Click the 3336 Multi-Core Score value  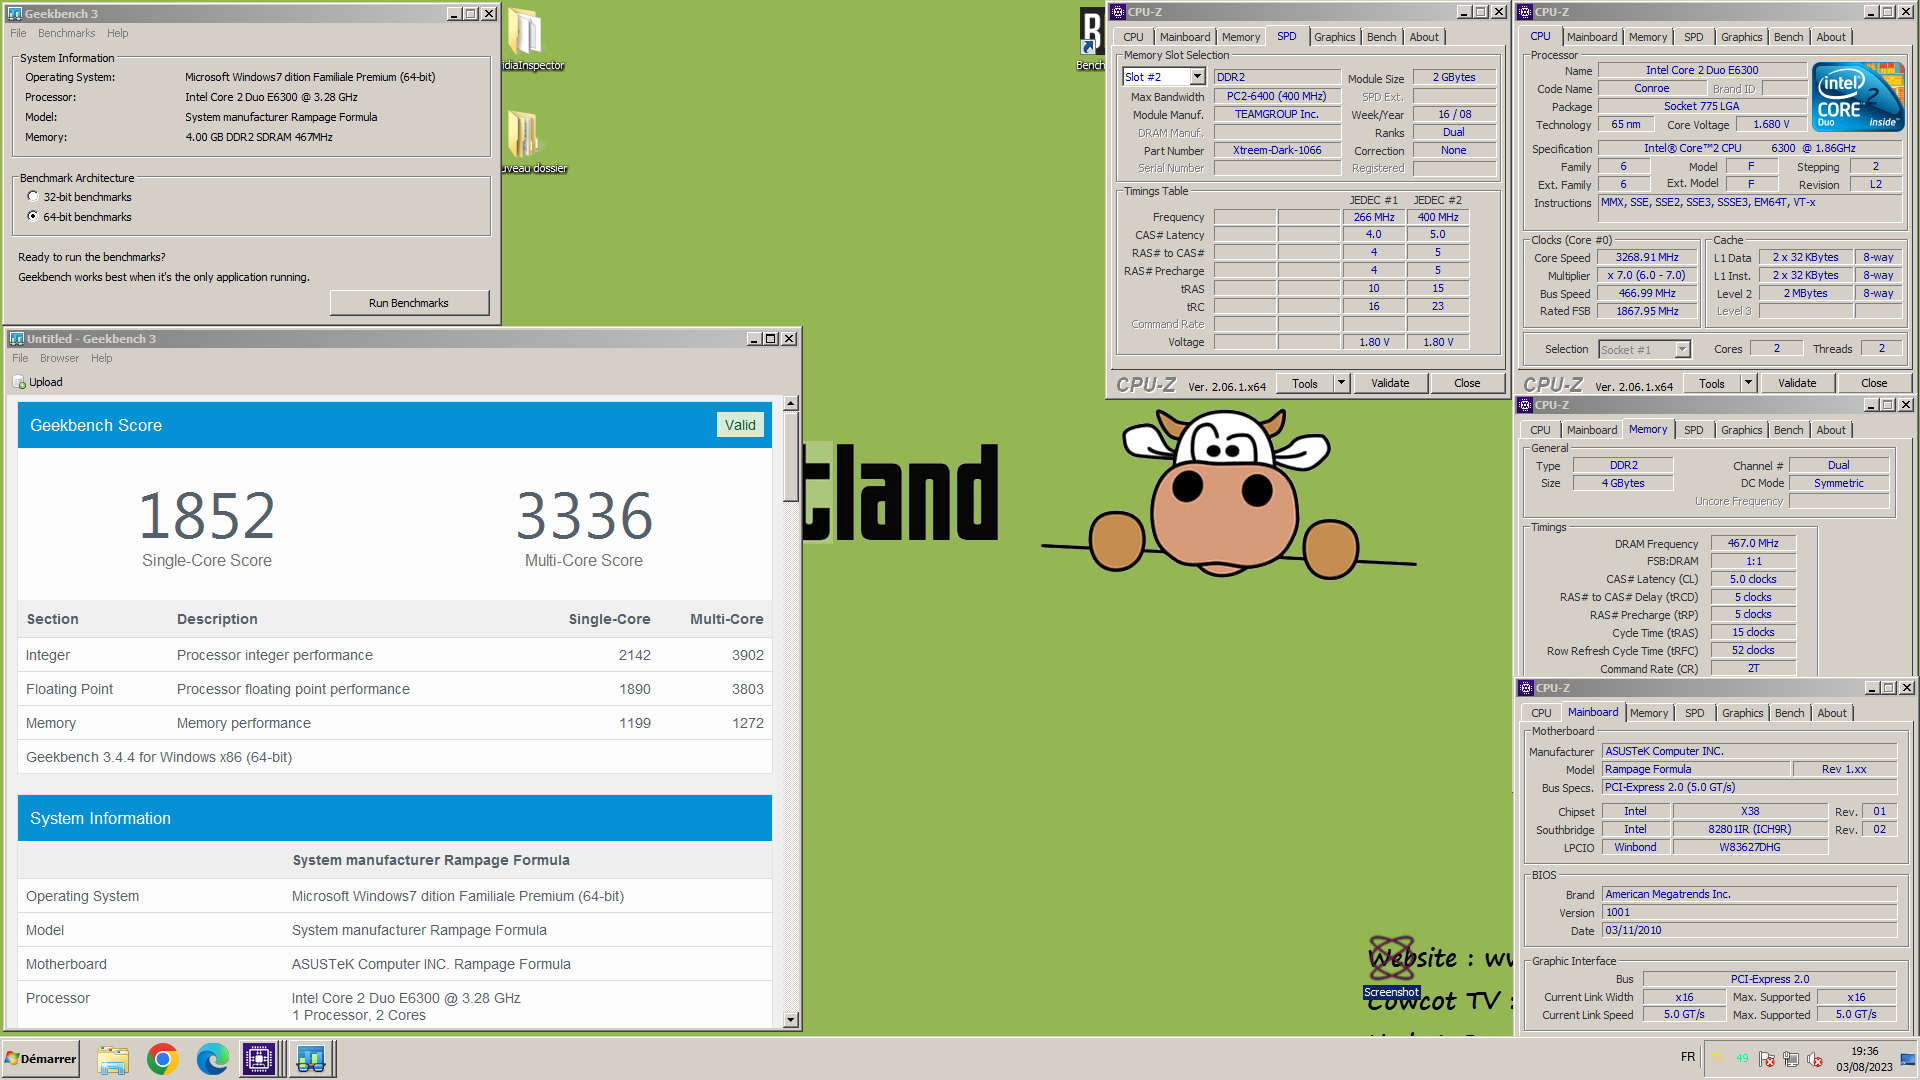pyautogui.click(x=584, y=516)
